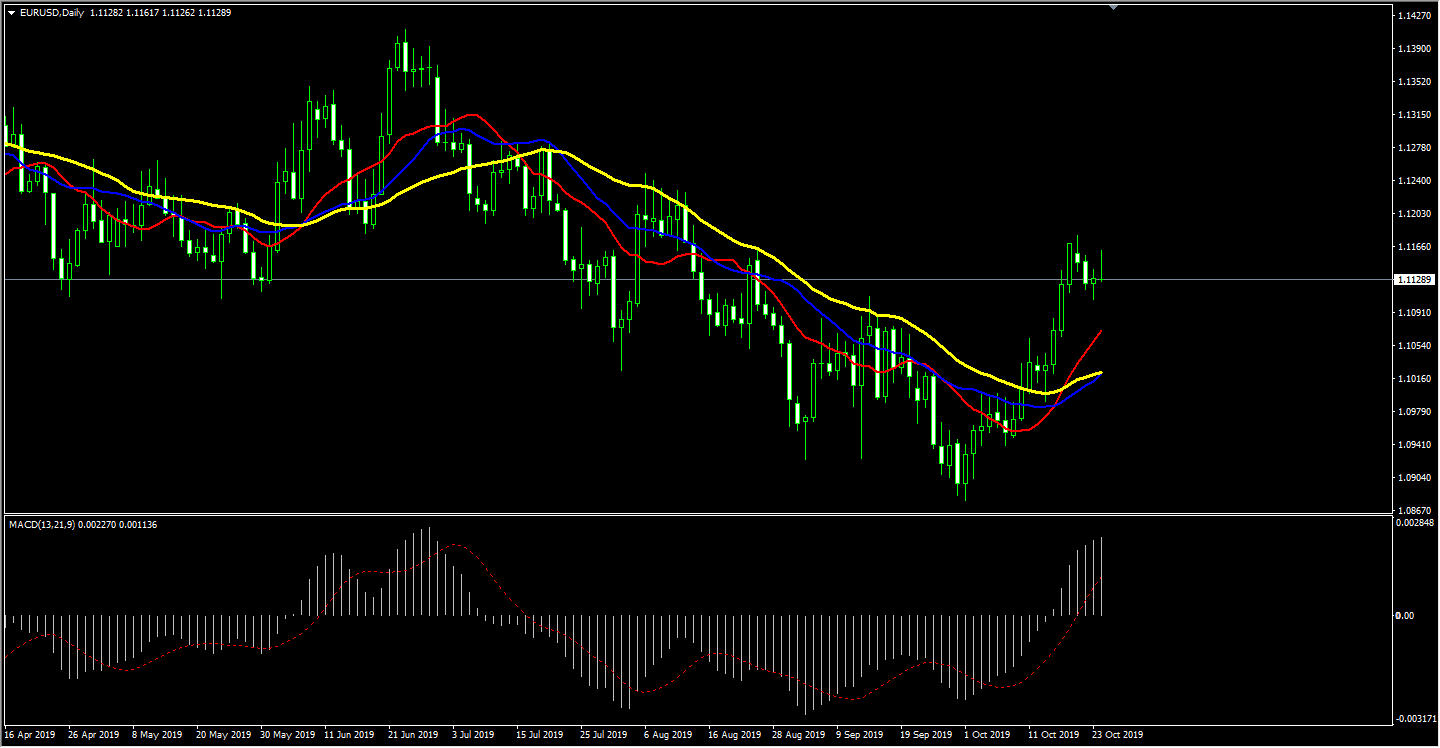The width and height of the screenshot is (1440, 748).
Task: Click the 21 Jun 2019 date label
Action: click(x=413, y=735)
